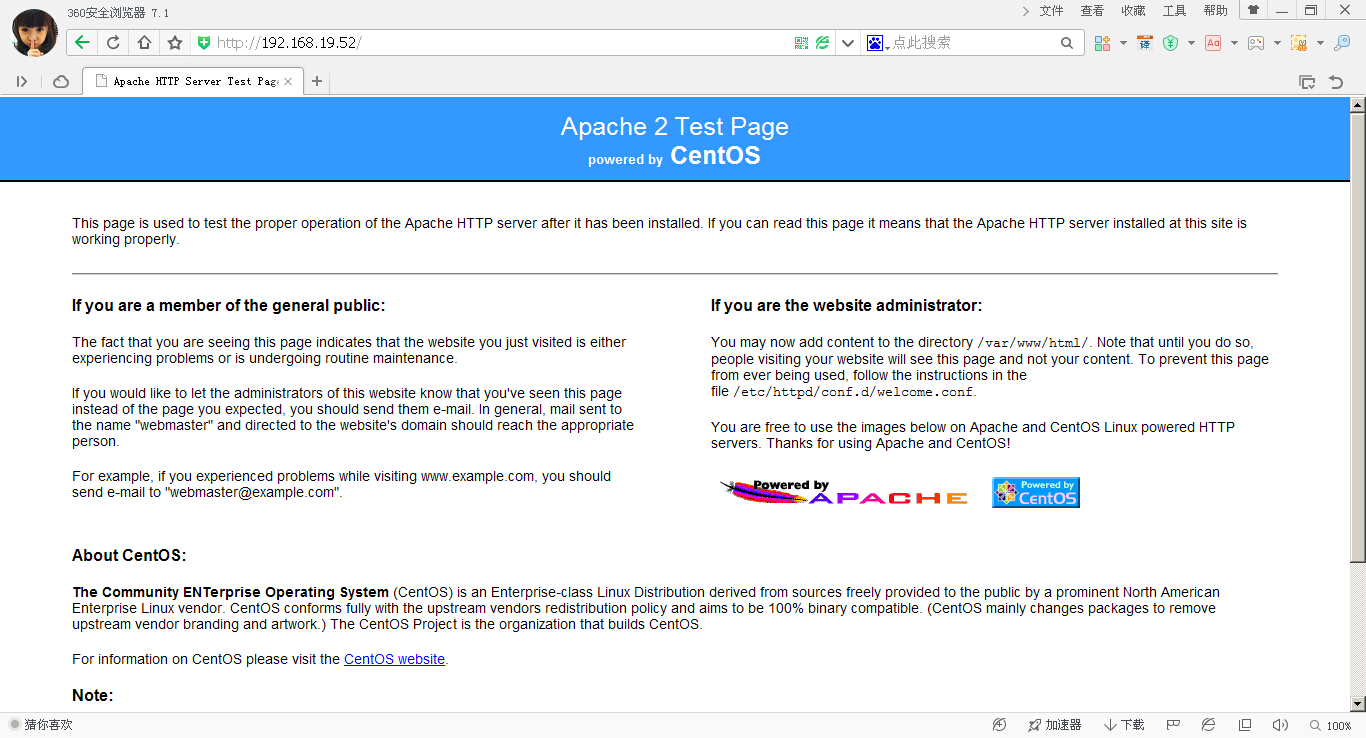
Task: Mute page sound with speaker icon
Action: (1280, 725)
